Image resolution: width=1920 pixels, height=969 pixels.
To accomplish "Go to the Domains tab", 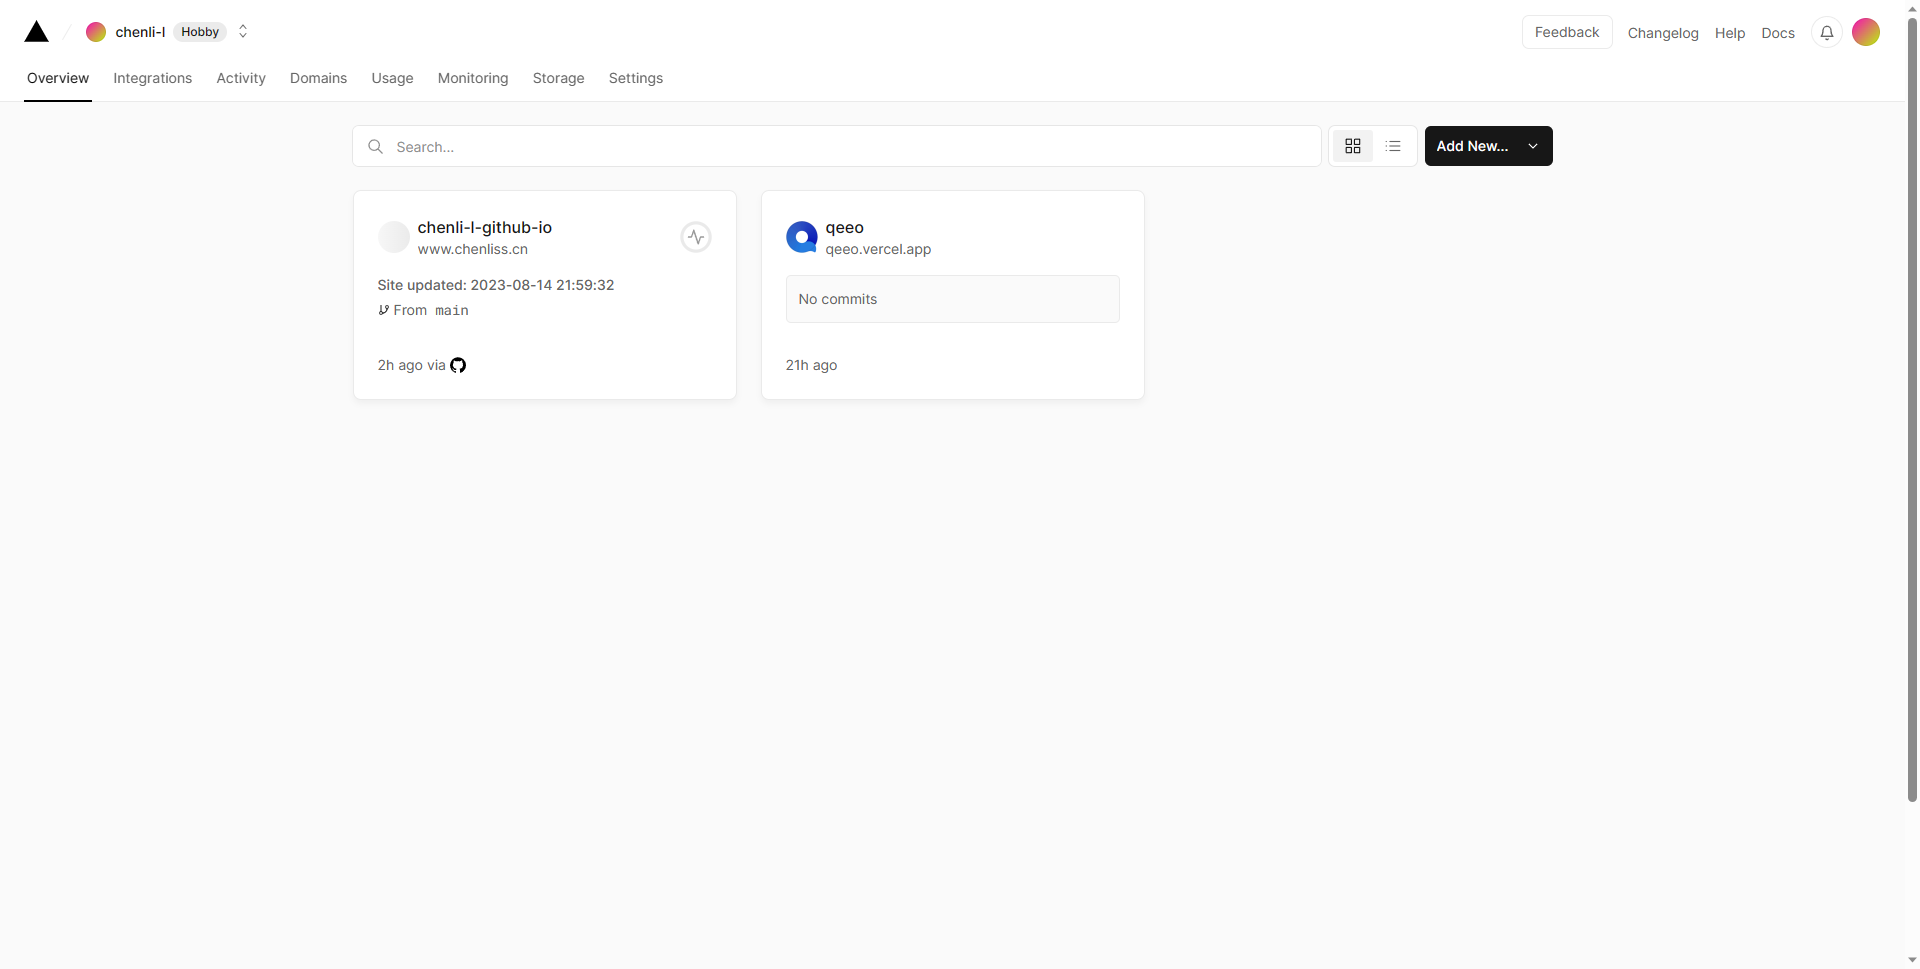I will pos(318,78).
